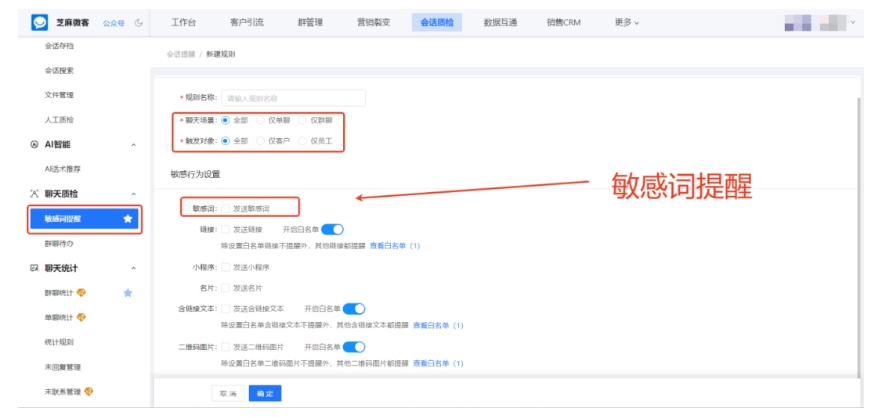Open 查看白名单 link under 二维码图片

[x=438, y=363]
